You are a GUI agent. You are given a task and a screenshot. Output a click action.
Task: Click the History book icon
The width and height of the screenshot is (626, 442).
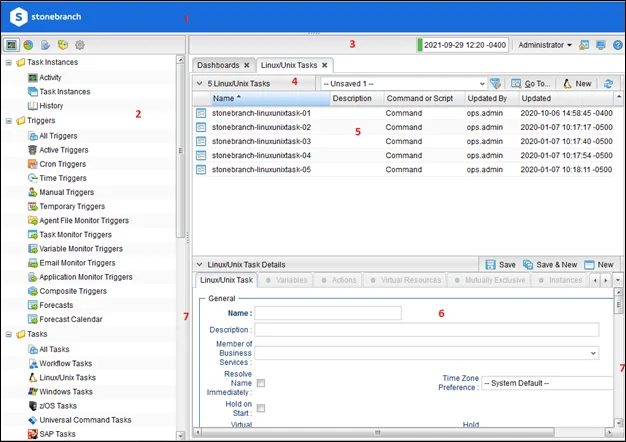(33, 106)
